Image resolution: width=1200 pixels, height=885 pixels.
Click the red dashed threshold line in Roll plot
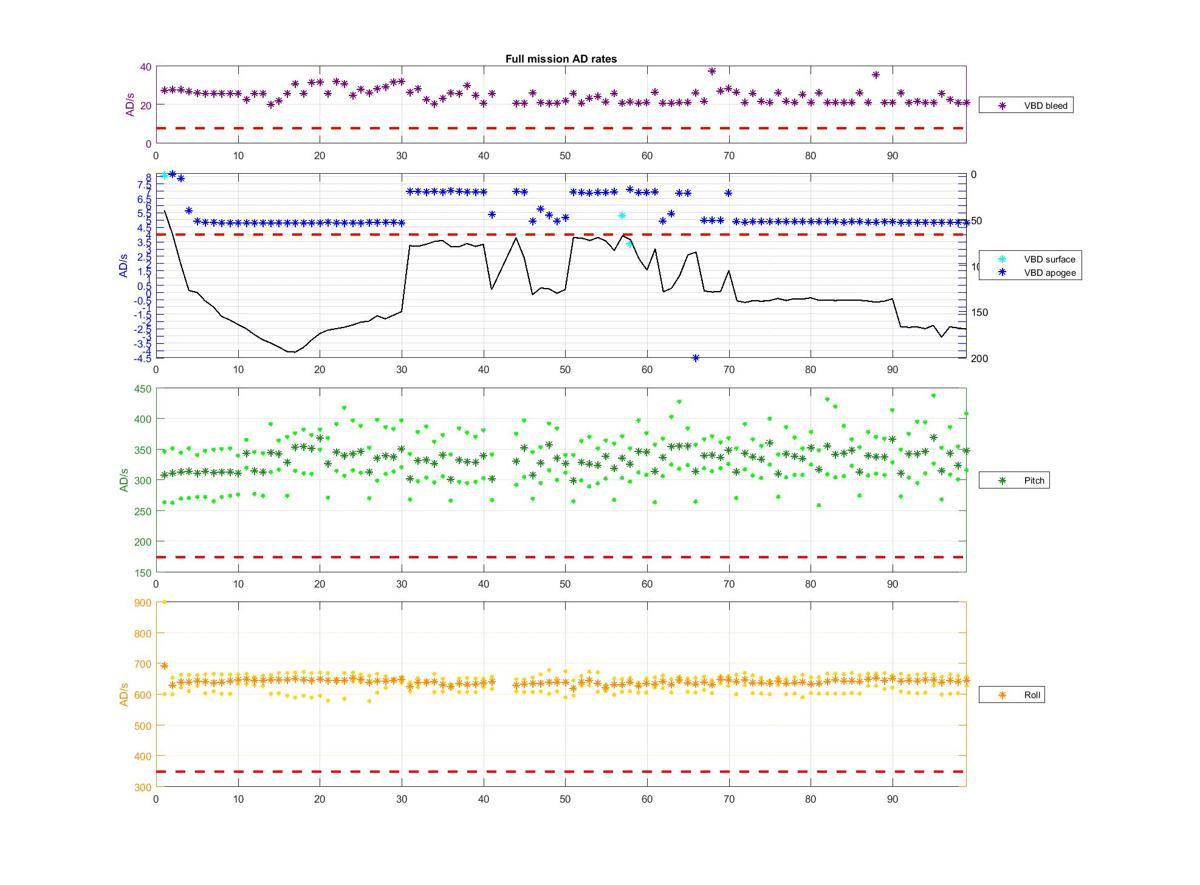[561, 771]
